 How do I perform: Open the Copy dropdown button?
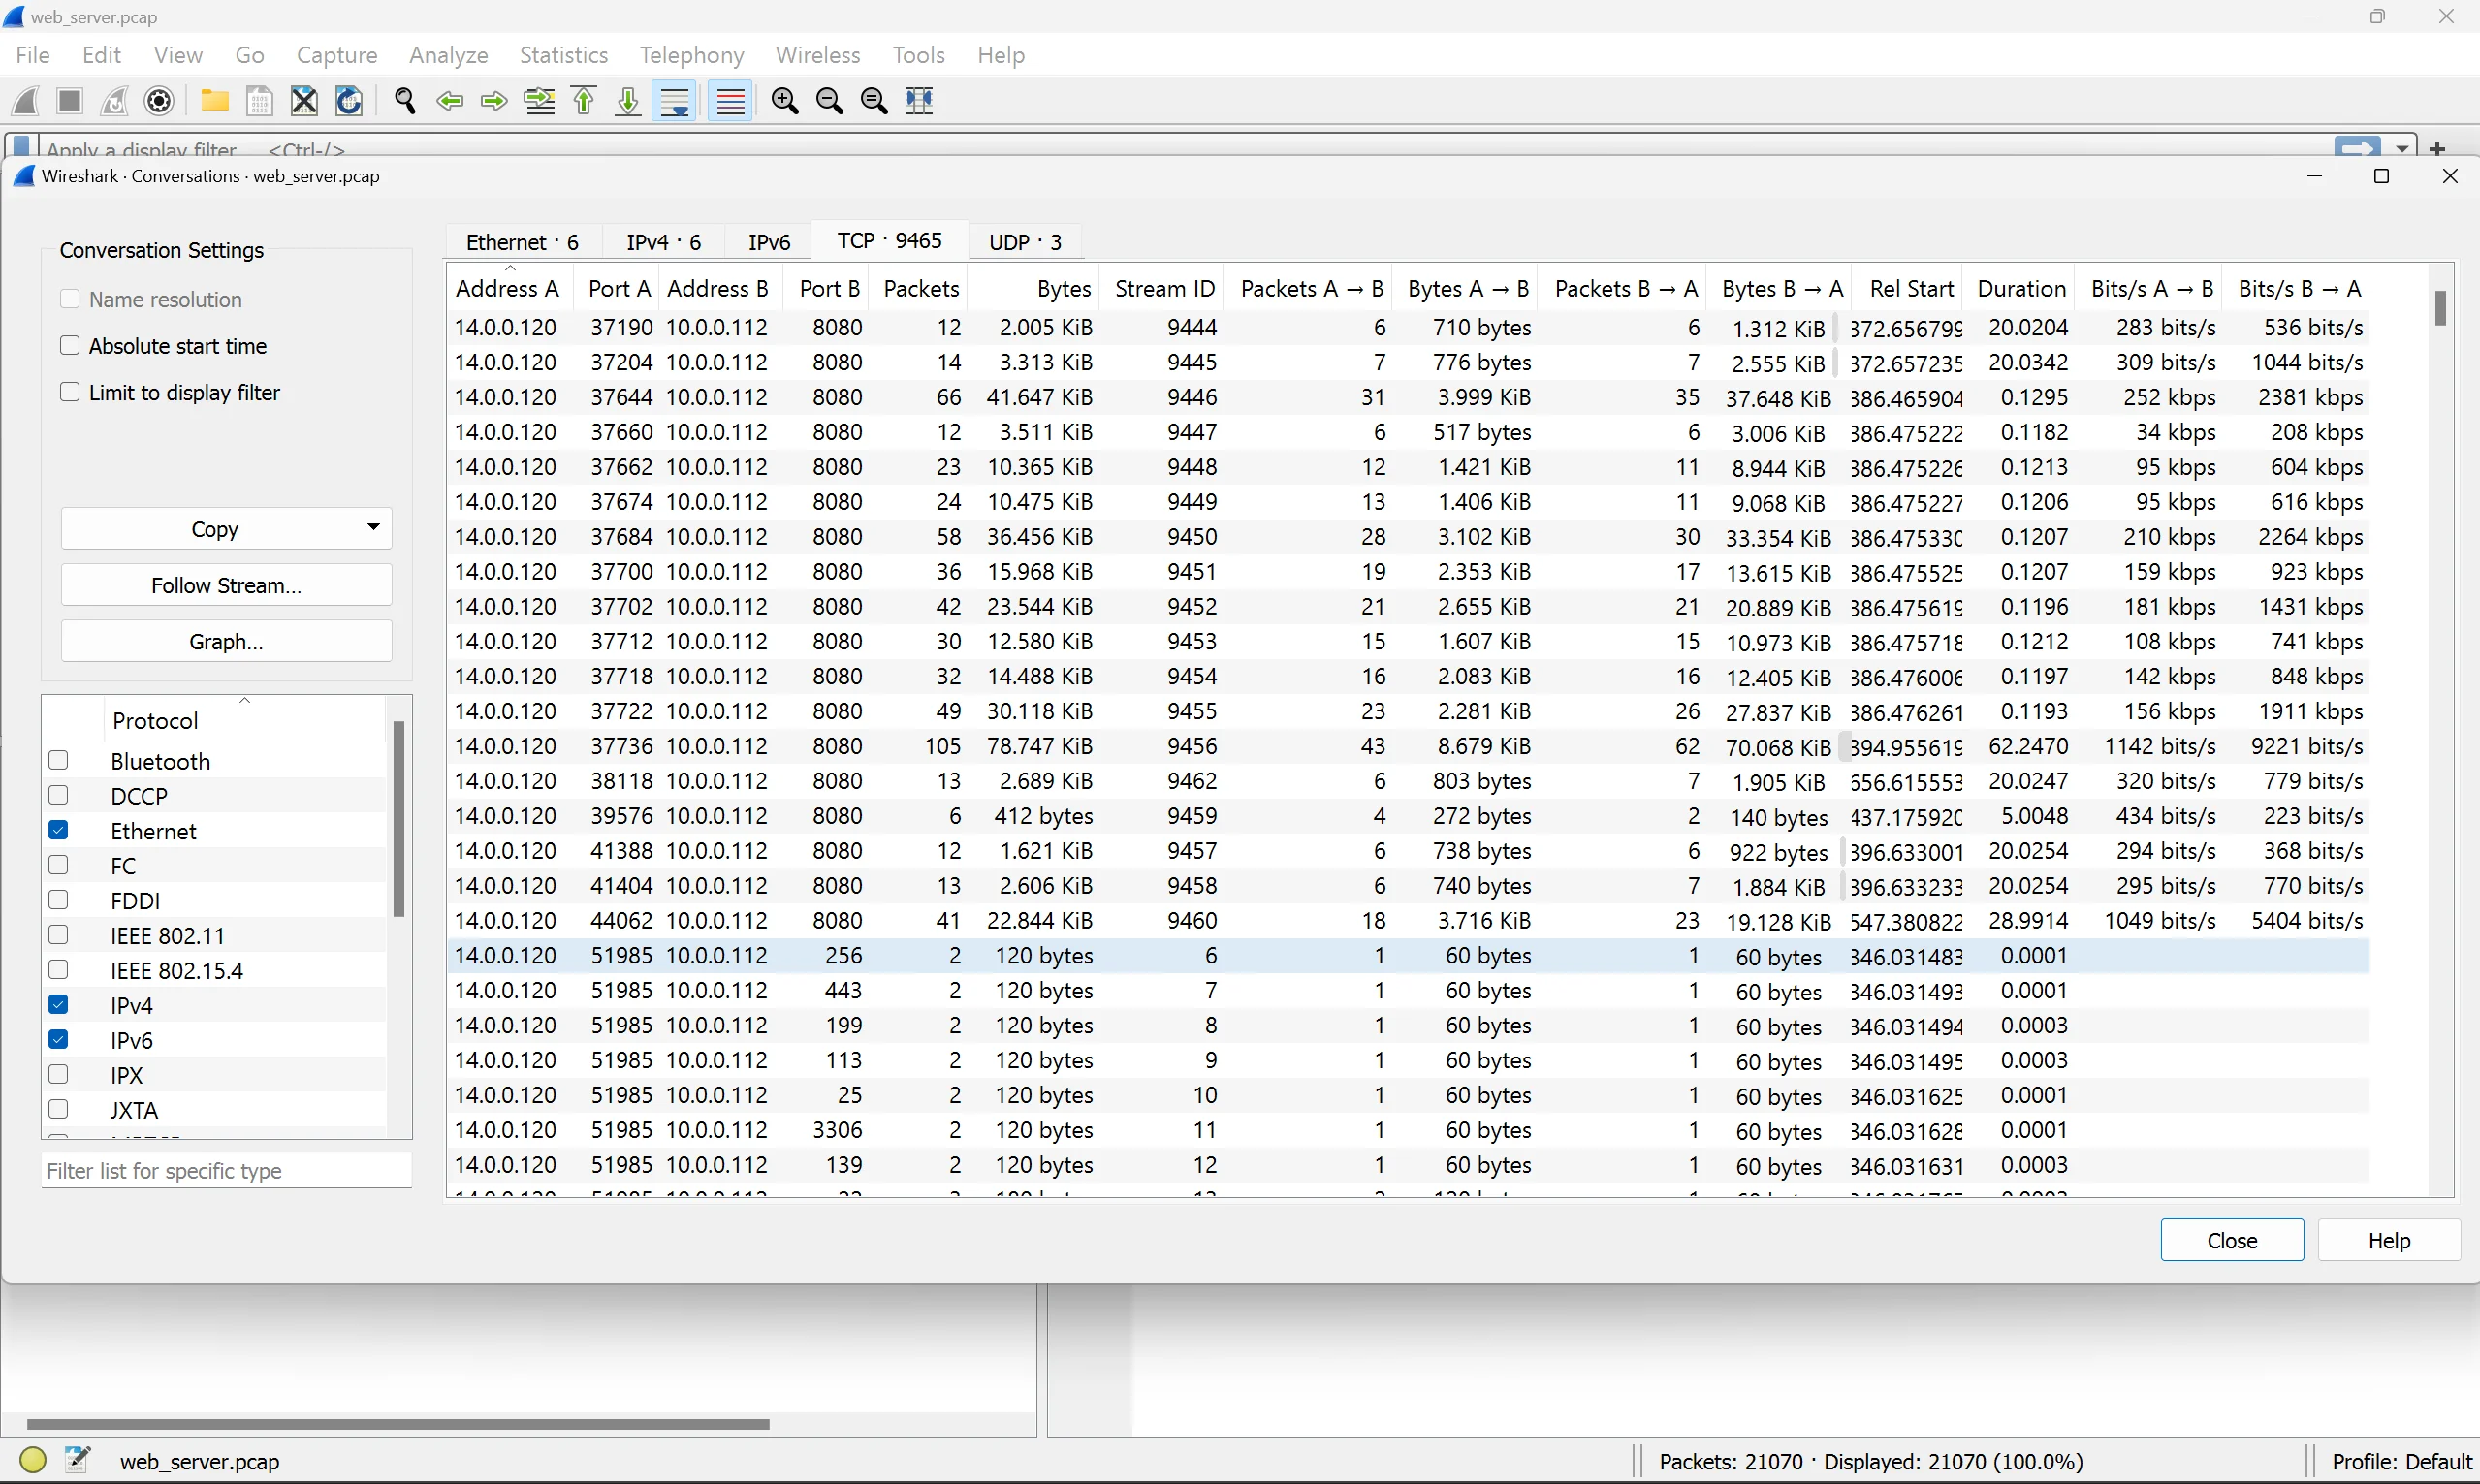pyautogui.click(x=226, y=528)
